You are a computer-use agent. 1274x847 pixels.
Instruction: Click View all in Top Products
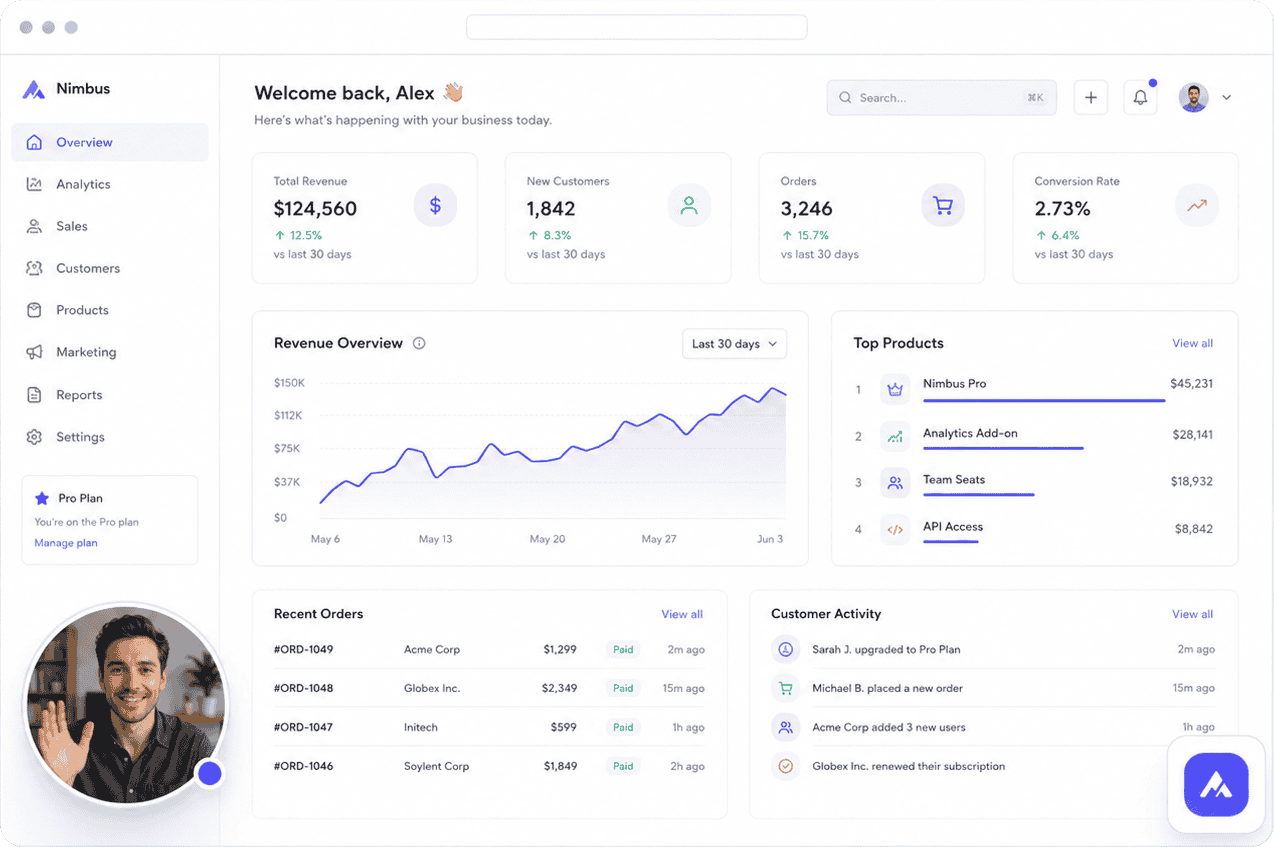tap(1192, 343)
